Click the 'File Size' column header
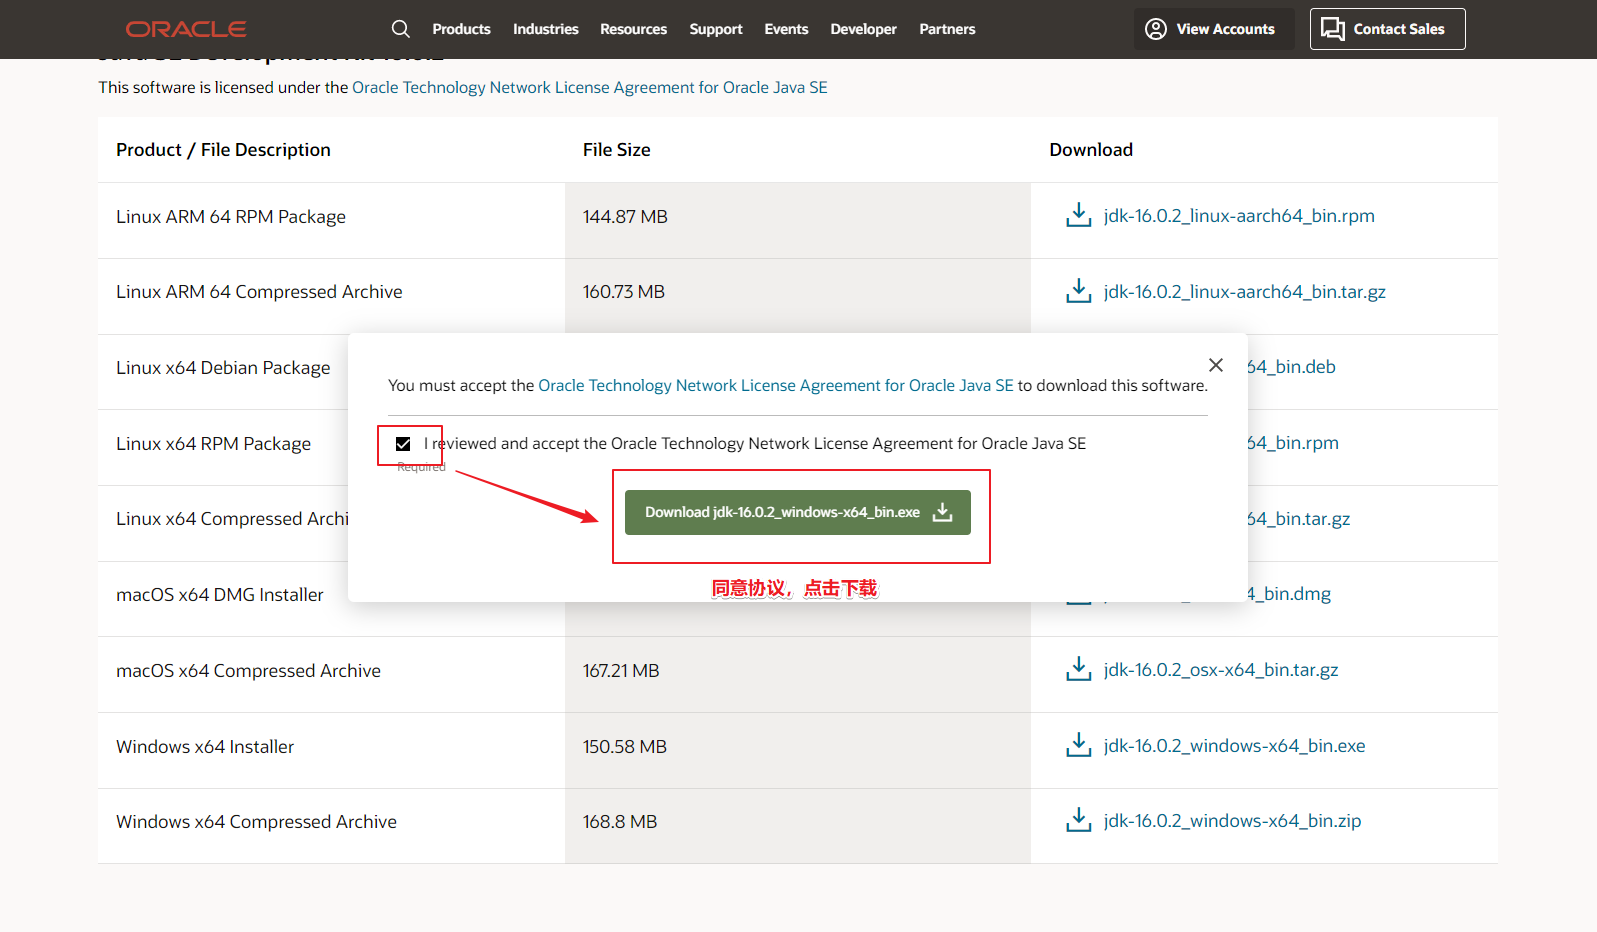 pos(617,149)
